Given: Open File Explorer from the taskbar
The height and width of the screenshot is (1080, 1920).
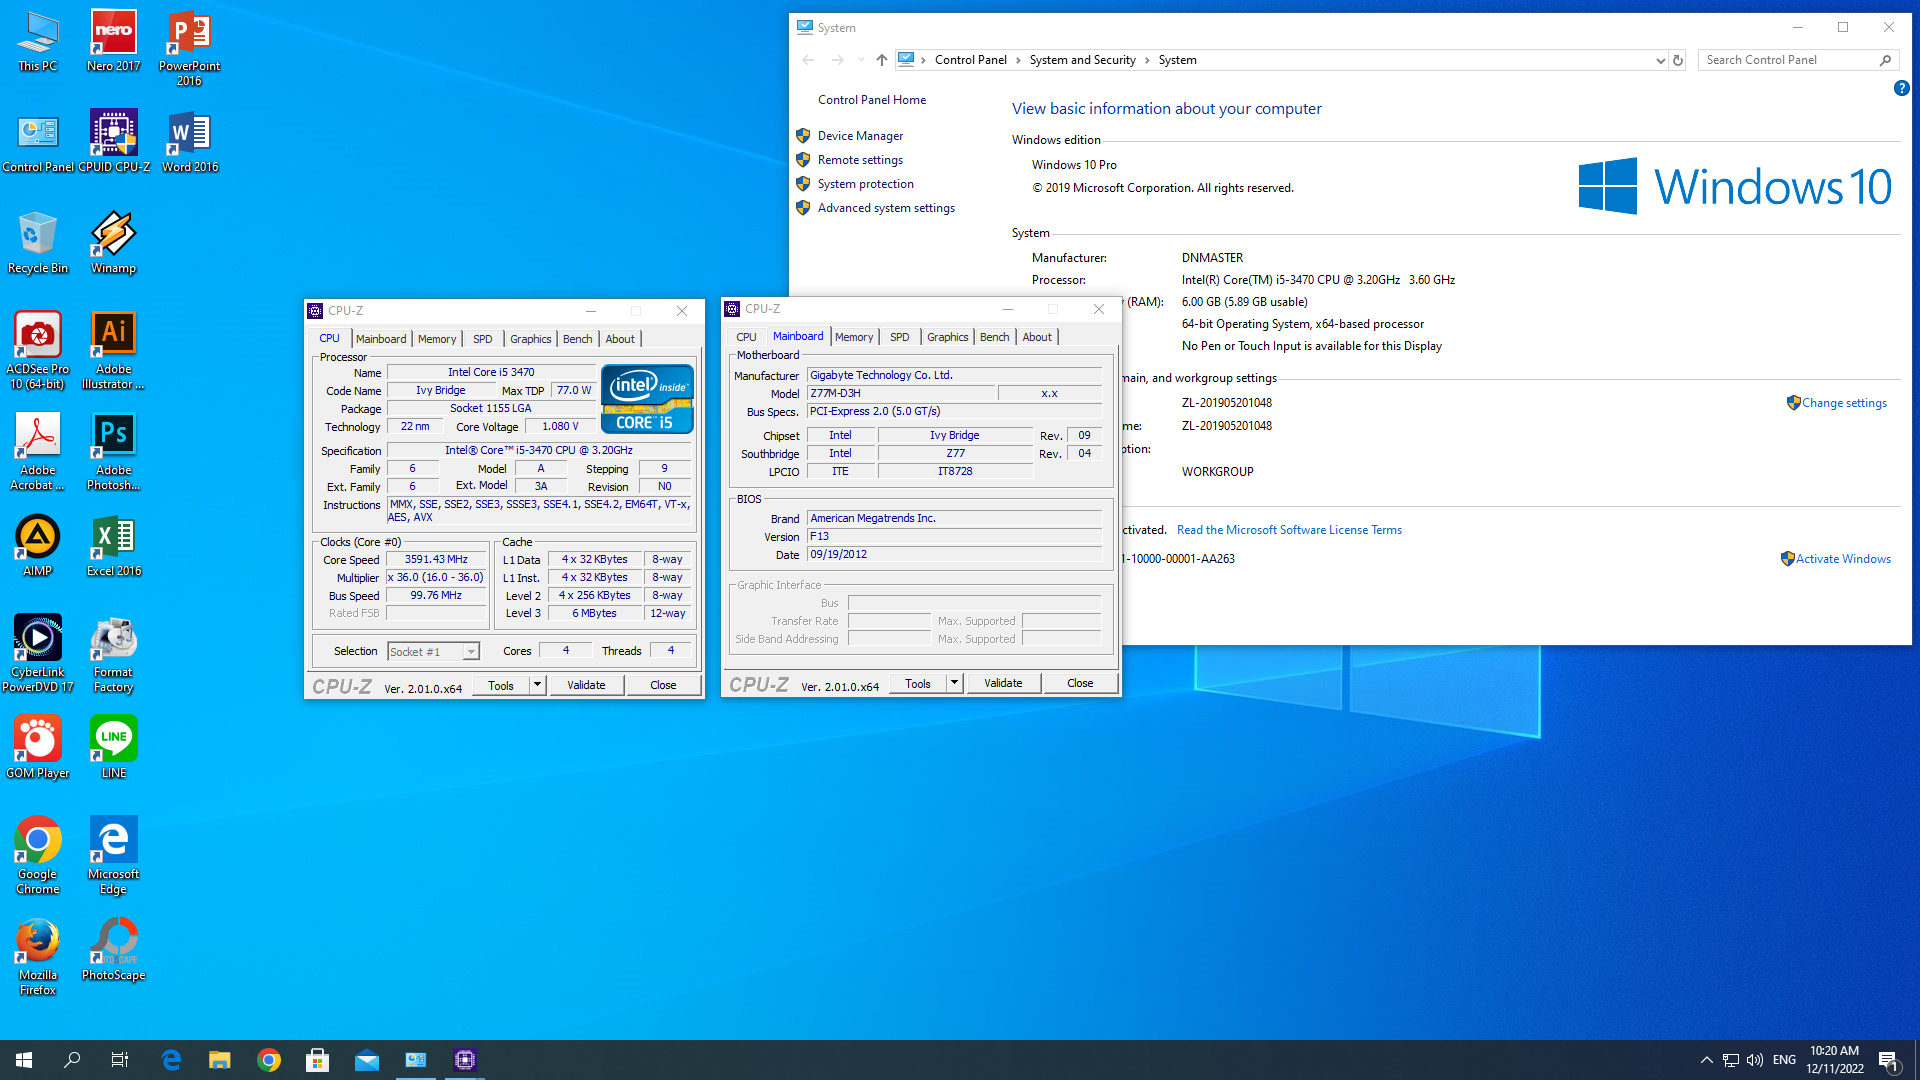Looking at the screenshot, I should 220,1060.
